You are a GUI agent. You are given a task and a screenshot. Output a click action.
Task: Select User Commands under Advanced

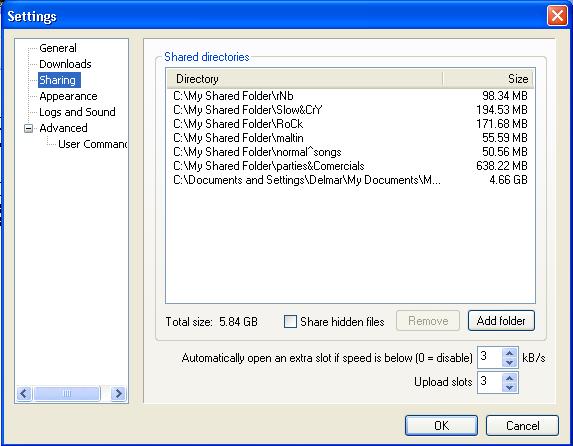pyautogui.click(x=92, y=144)
